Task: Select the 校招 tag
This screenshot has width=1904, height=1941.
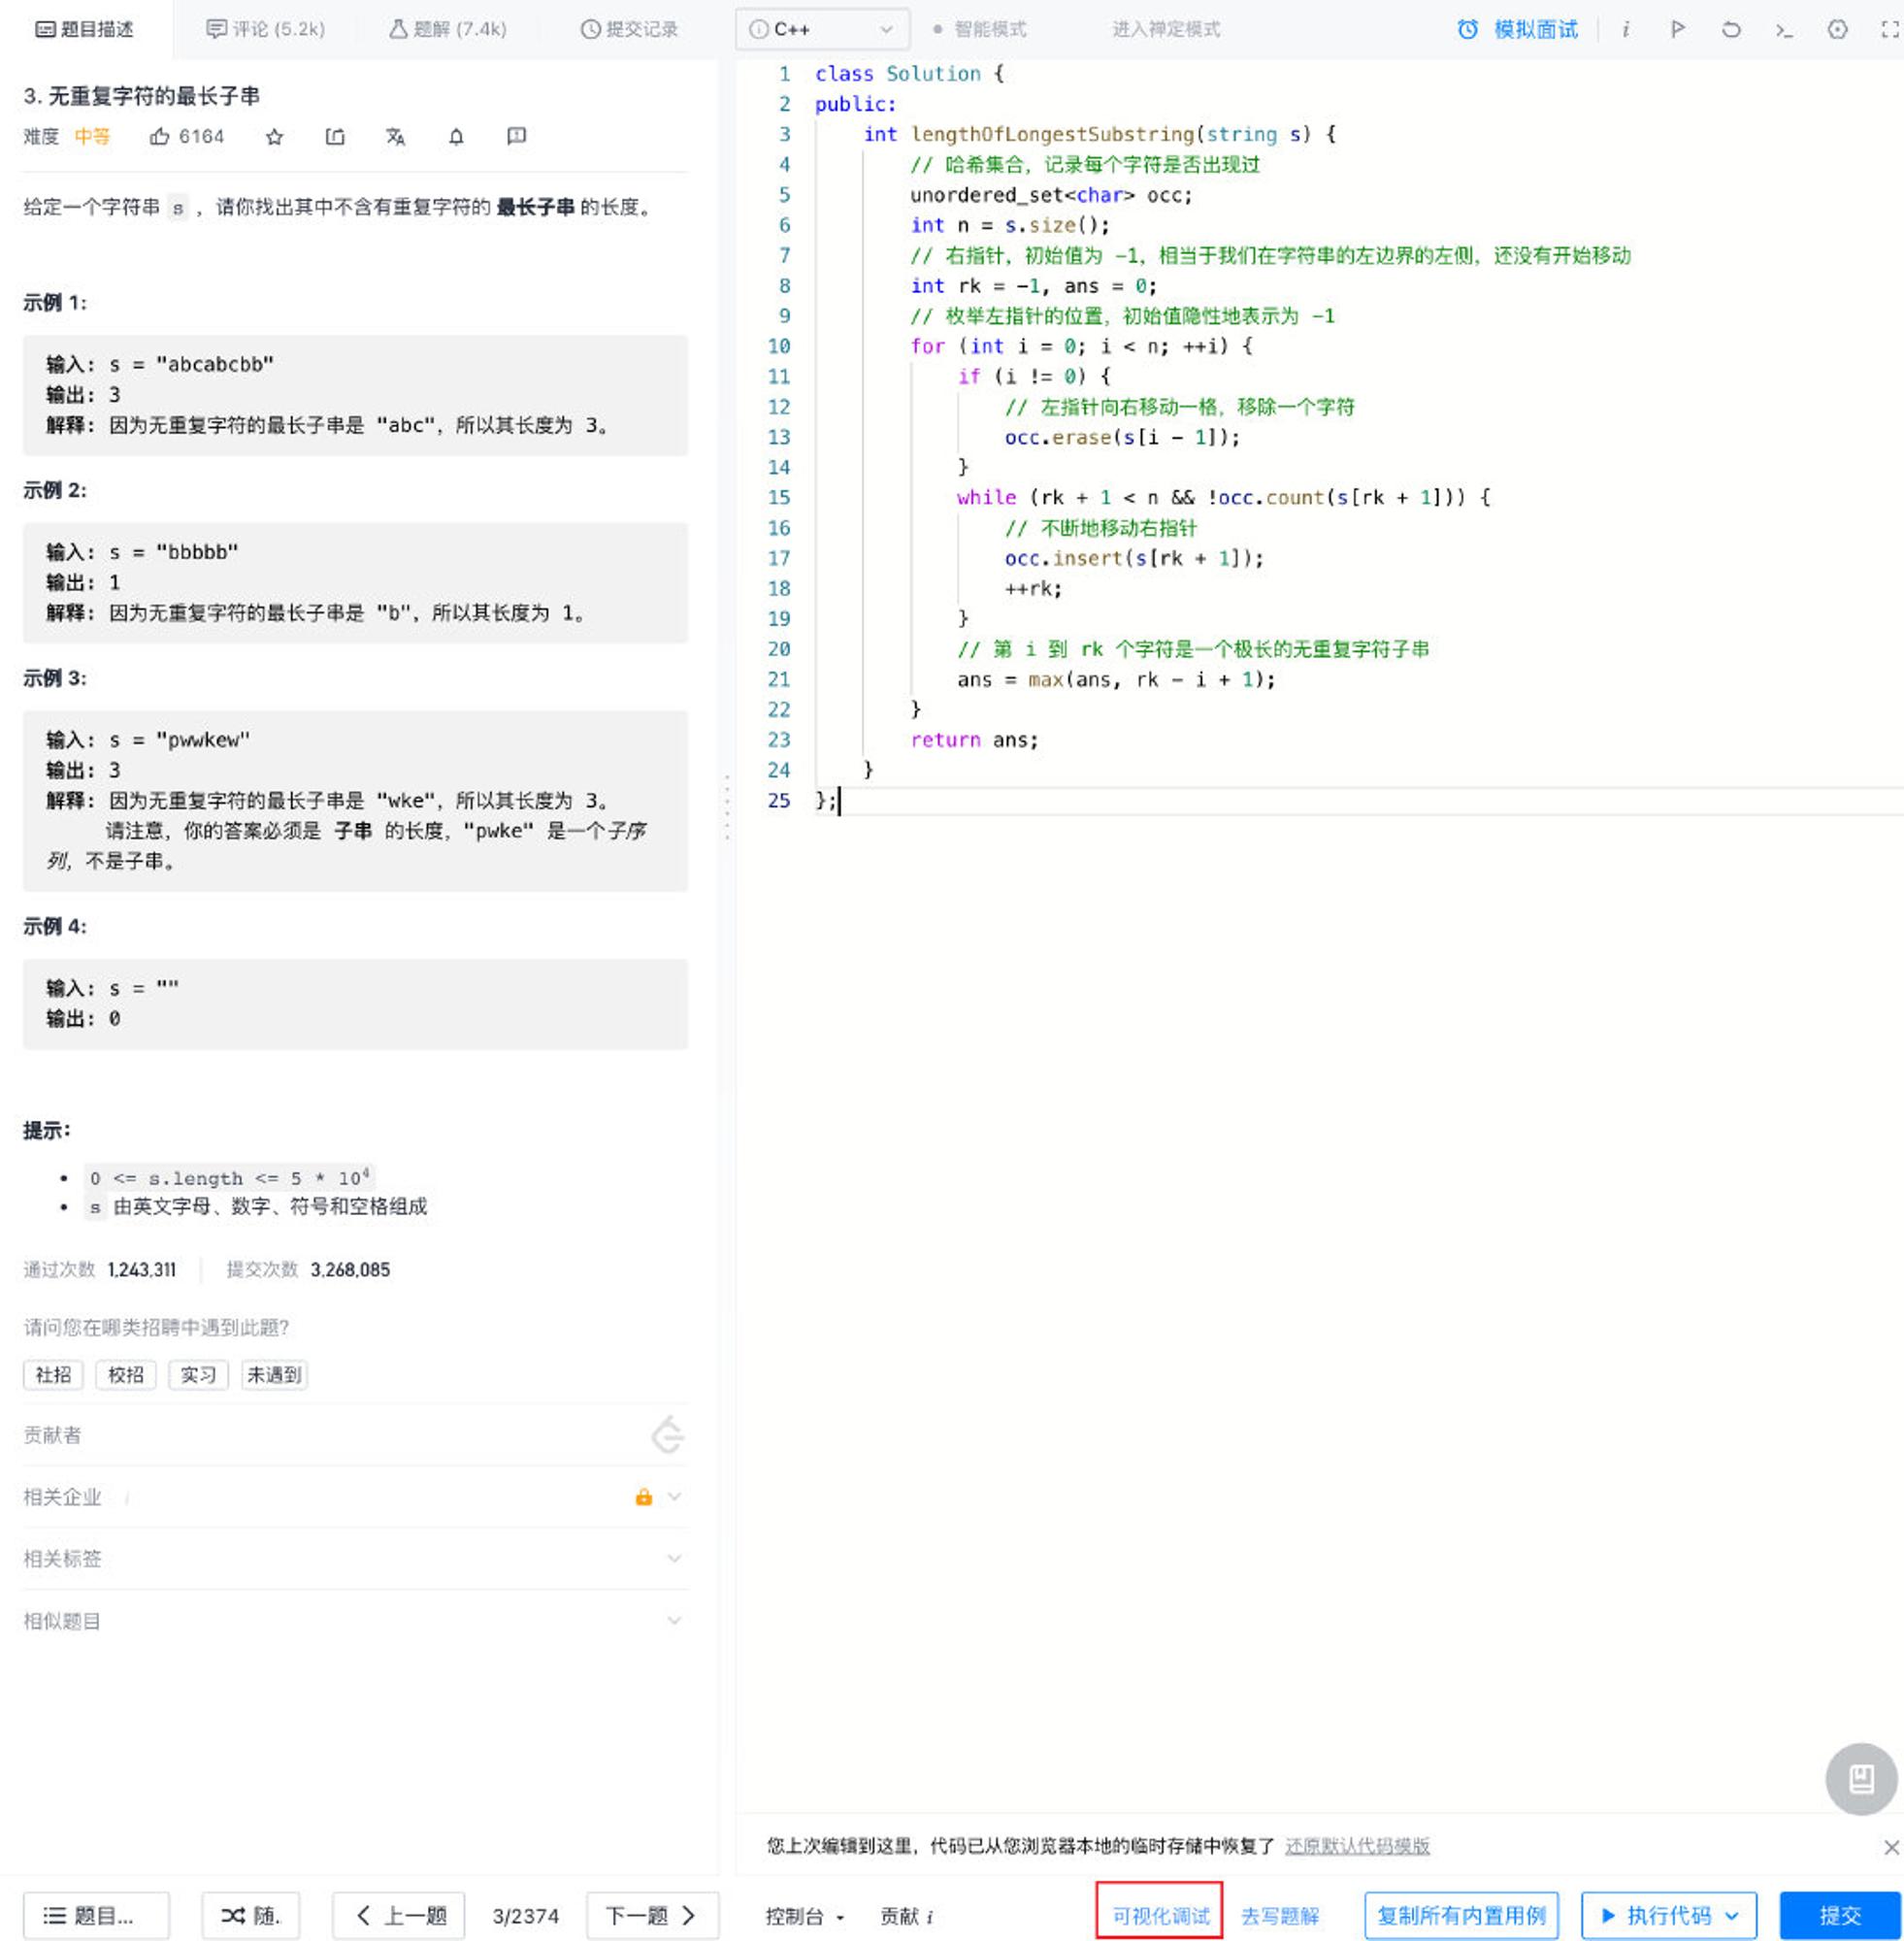Action: [x=126, y=1374]
